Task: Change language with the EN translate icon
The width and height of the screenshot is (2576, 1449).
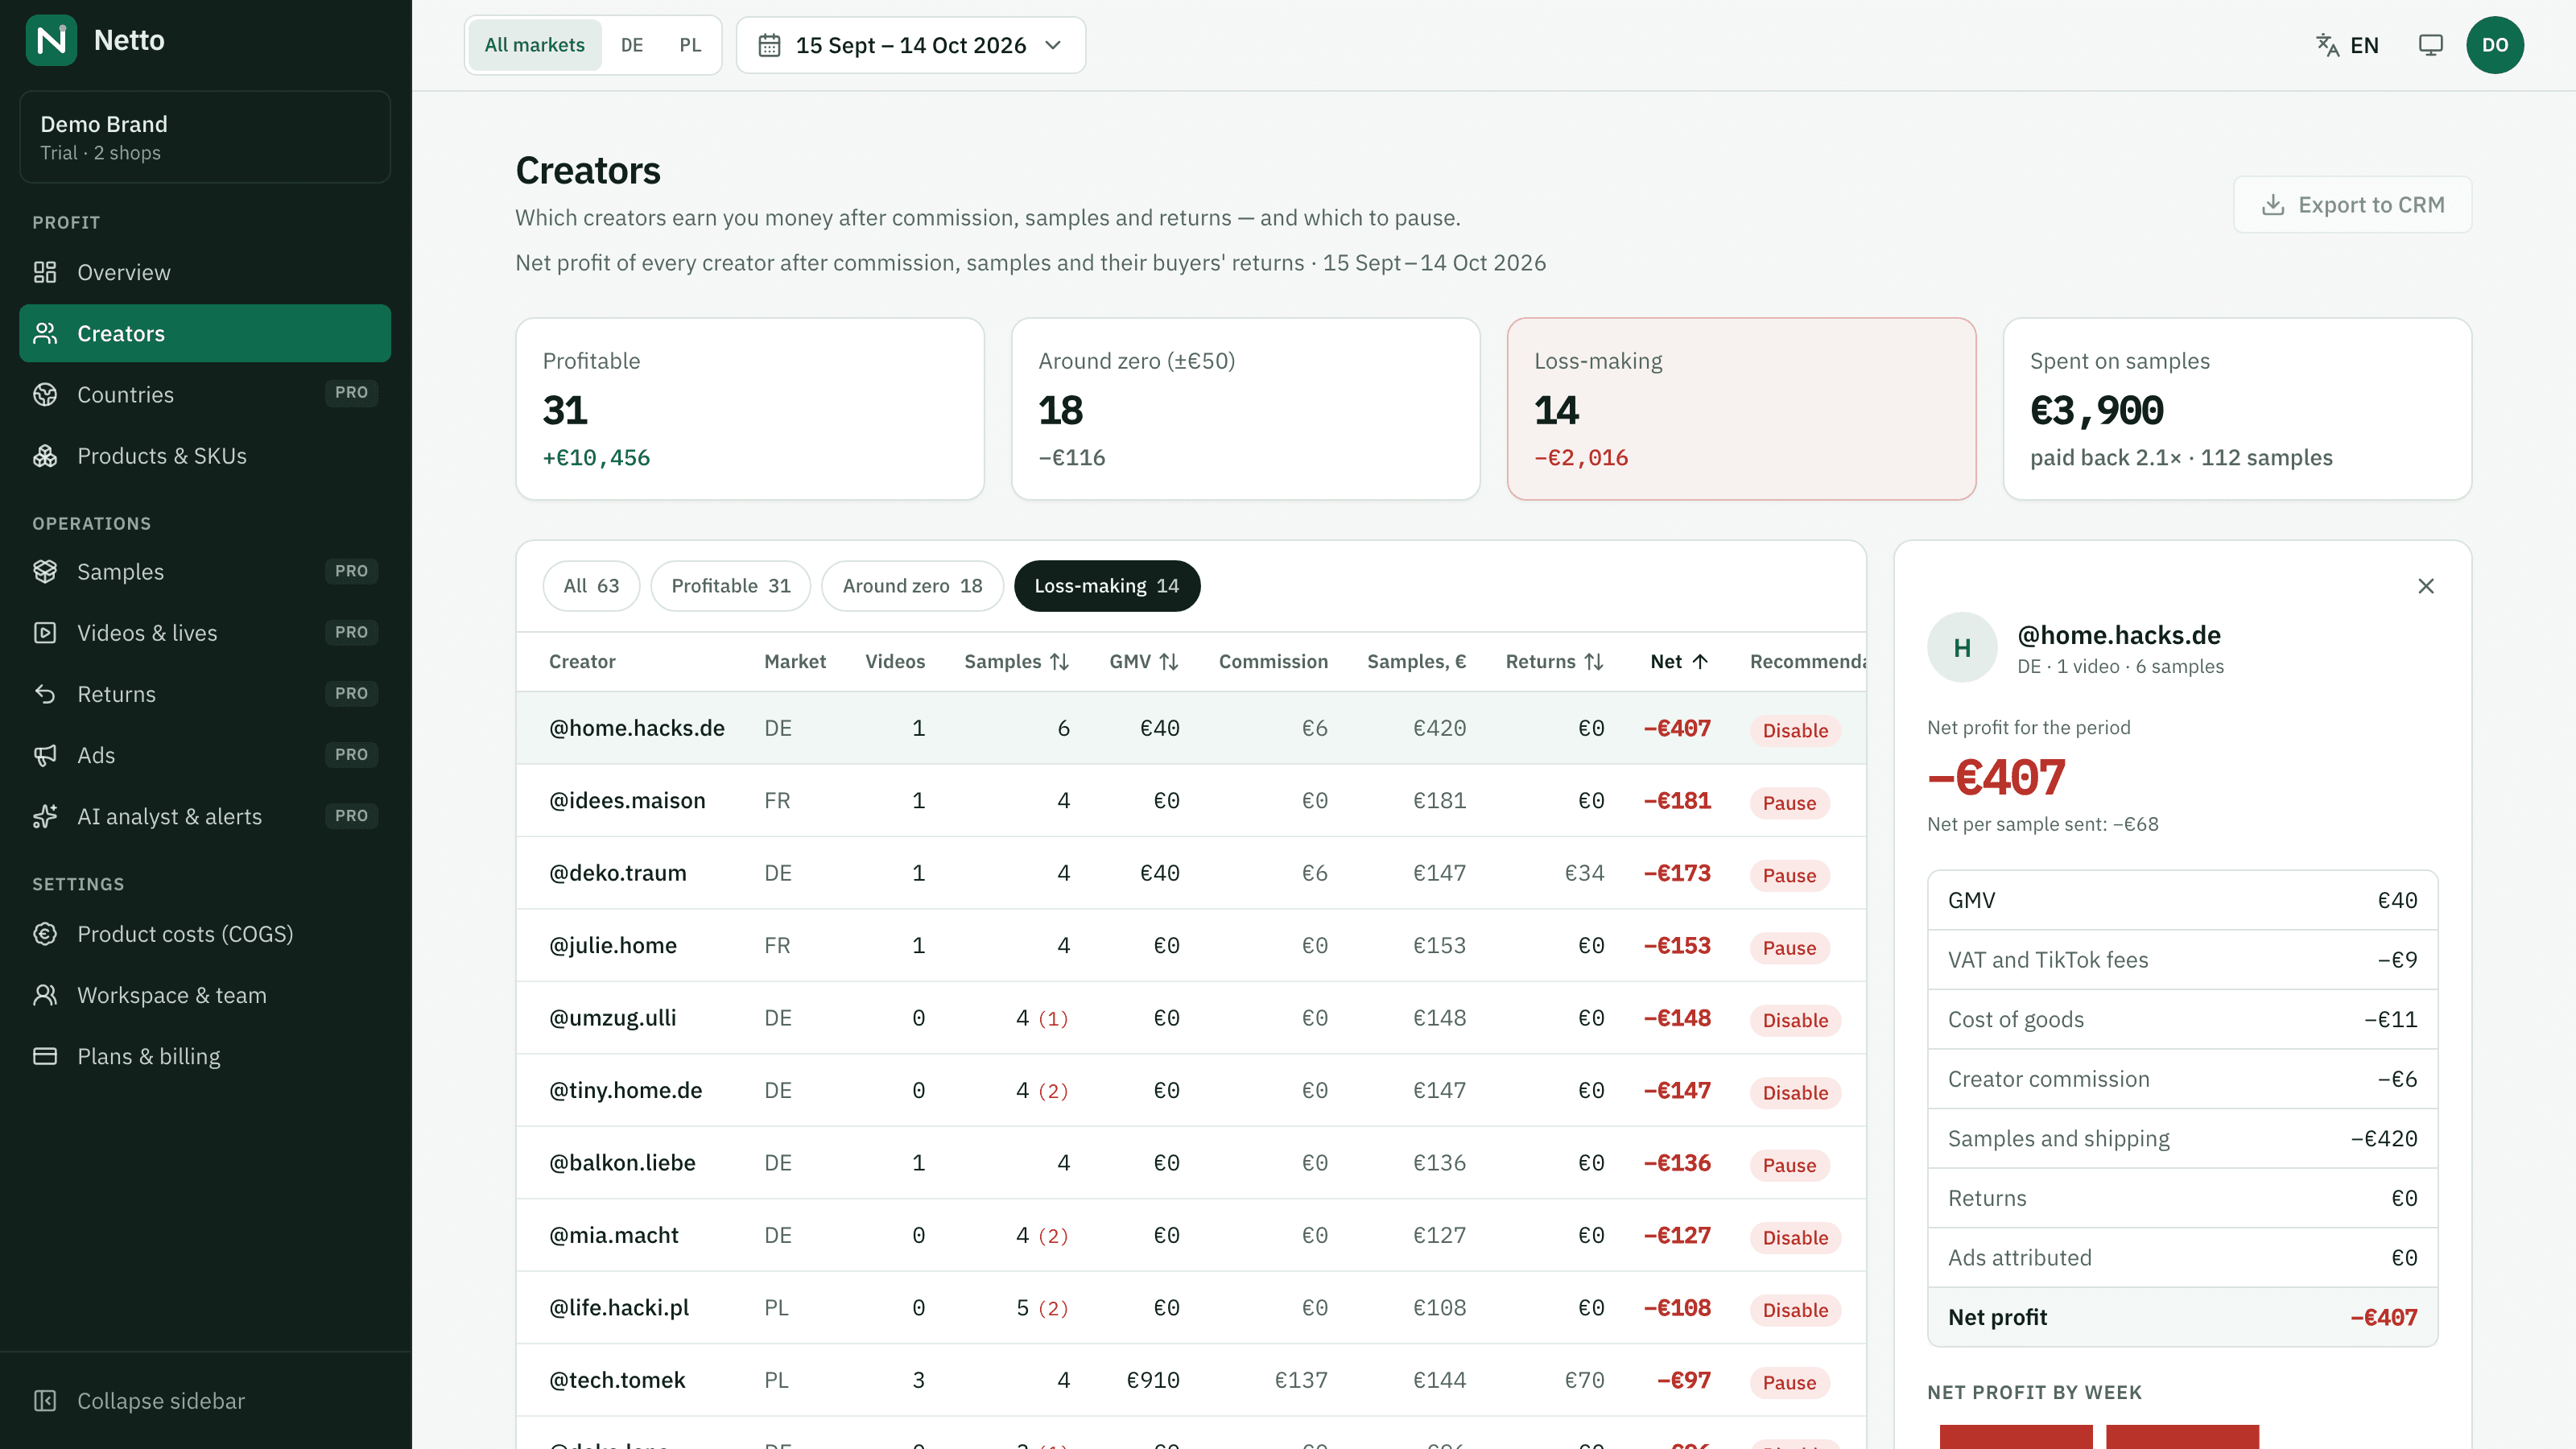Action: (x=2347, y=45)
